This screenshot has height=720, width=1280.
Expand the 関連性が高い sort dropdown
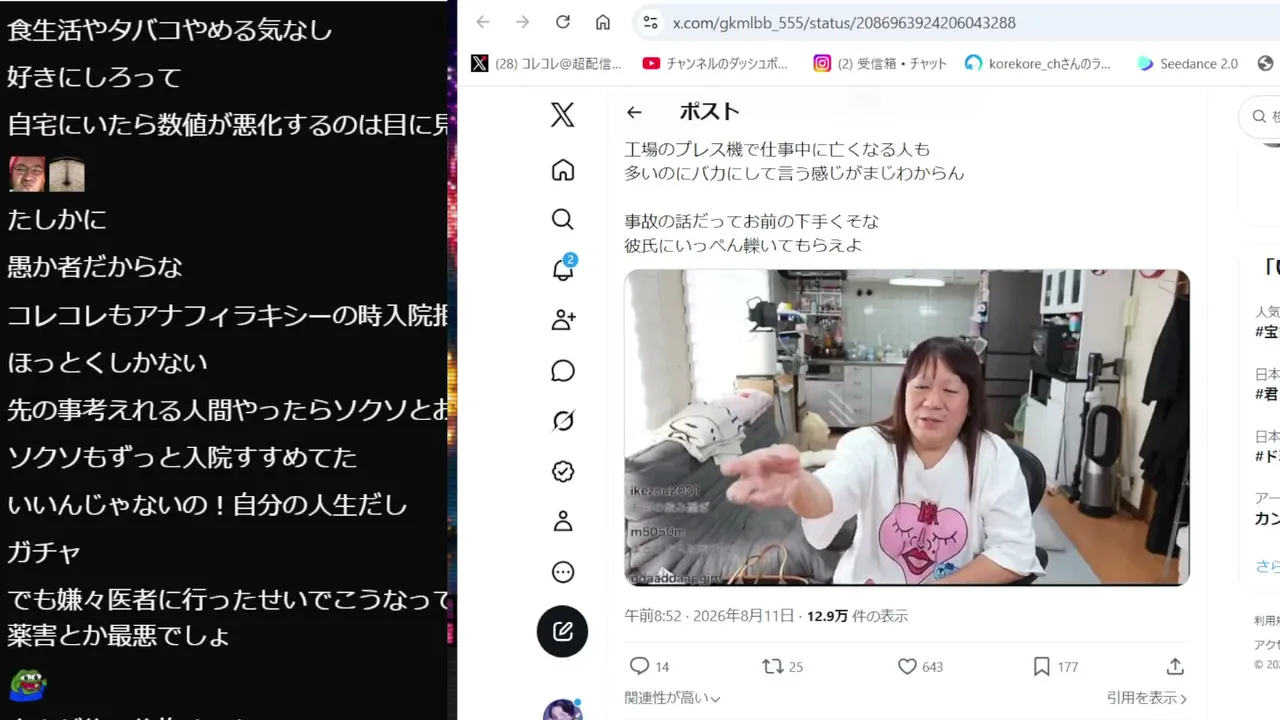tap(673, 698)
